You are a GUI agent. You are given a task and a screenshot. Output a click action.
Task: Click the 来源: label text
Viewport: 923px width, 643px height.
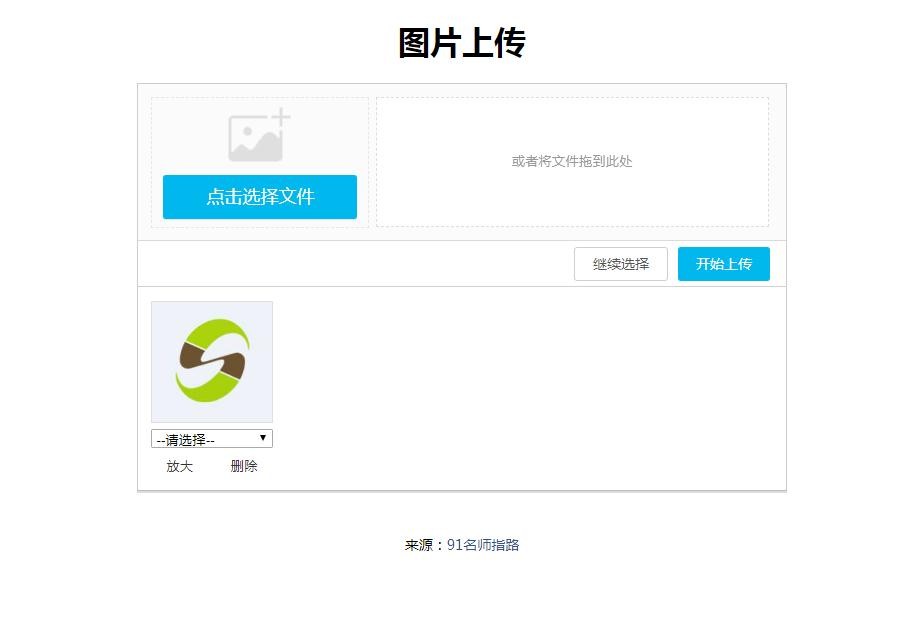point(424,545)
